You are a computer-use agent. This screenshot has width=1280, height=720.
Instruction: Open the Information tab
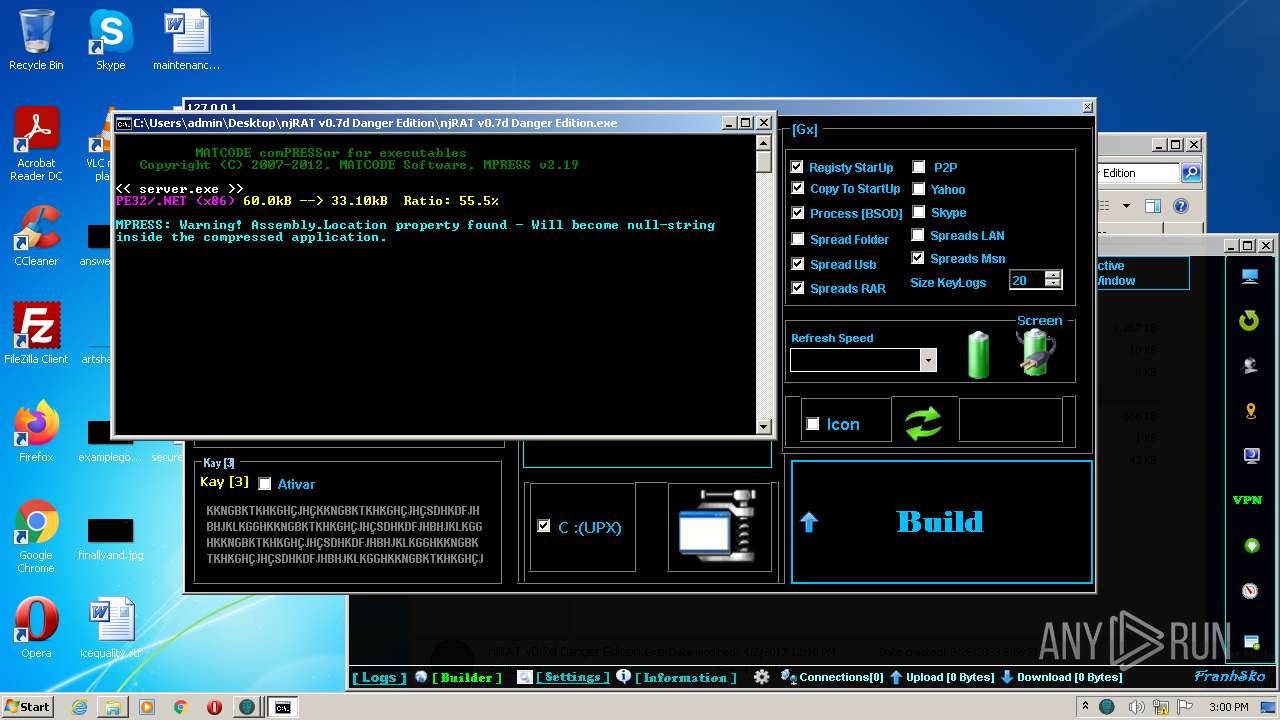coord(685,677)
